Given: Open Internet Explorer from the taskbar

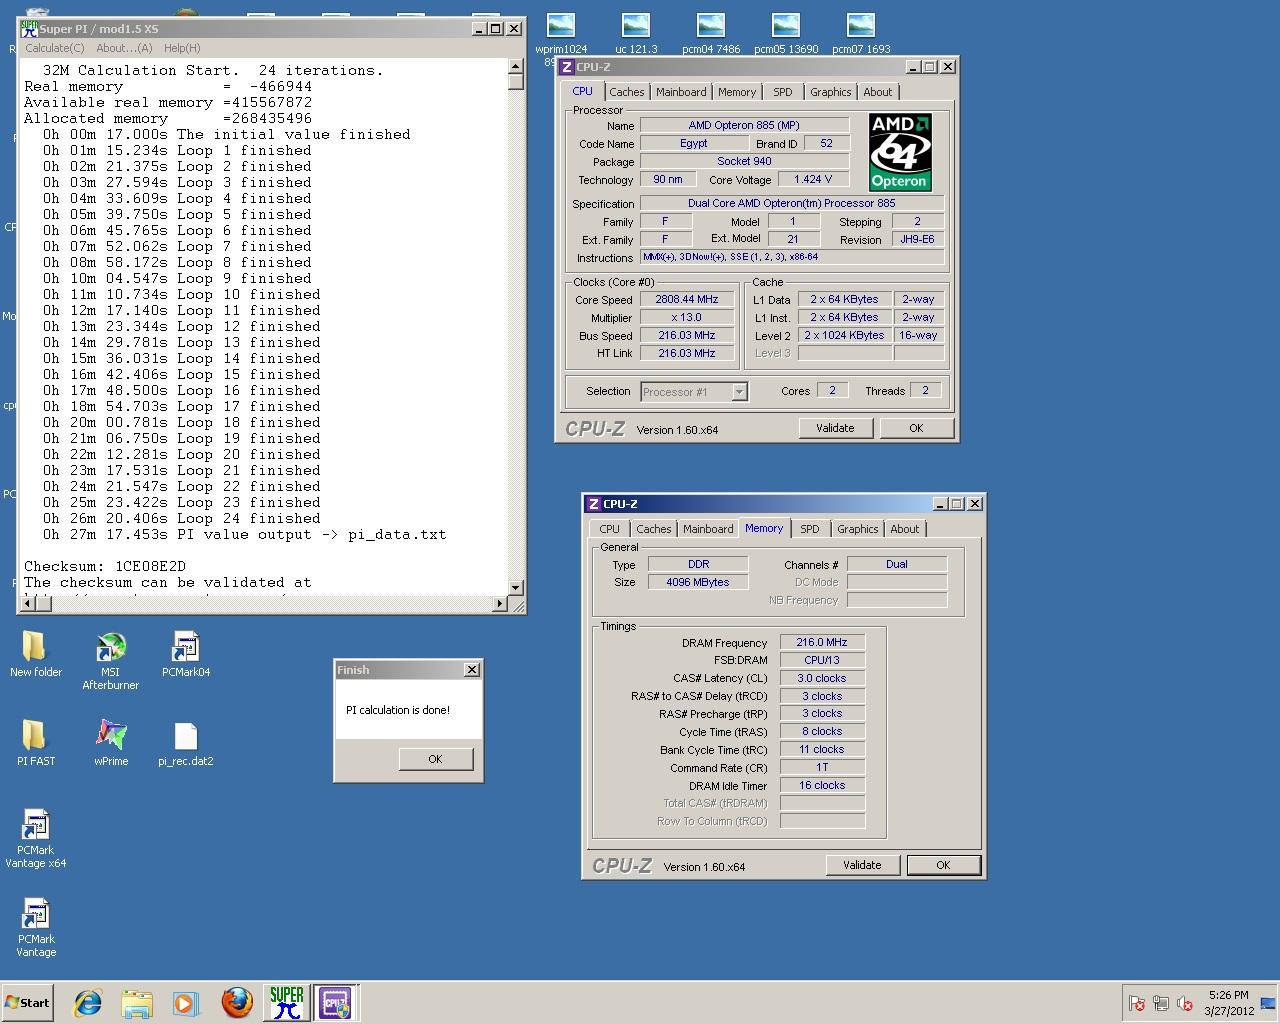Looking at the screenshot, I should 88,1003.
